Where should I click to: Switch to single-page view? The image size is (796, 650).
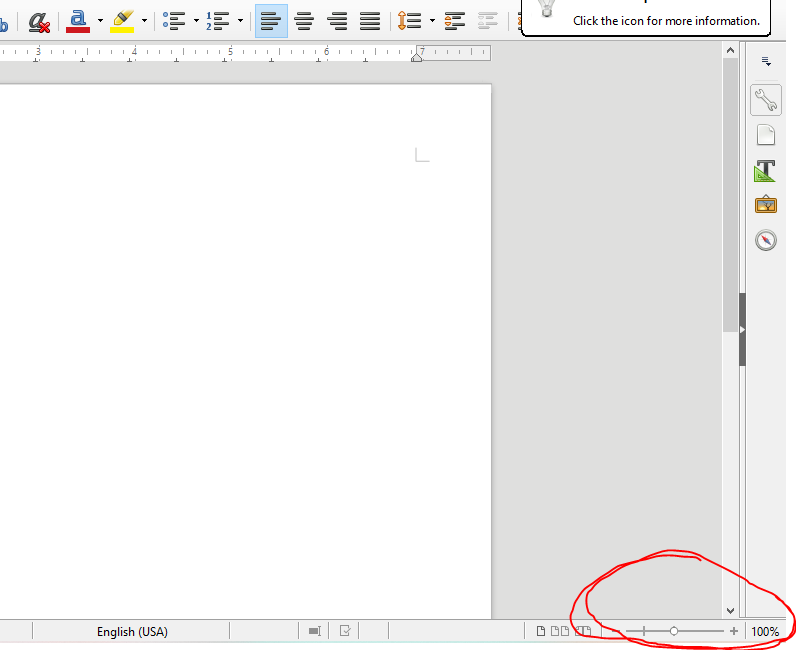point(541,631)
